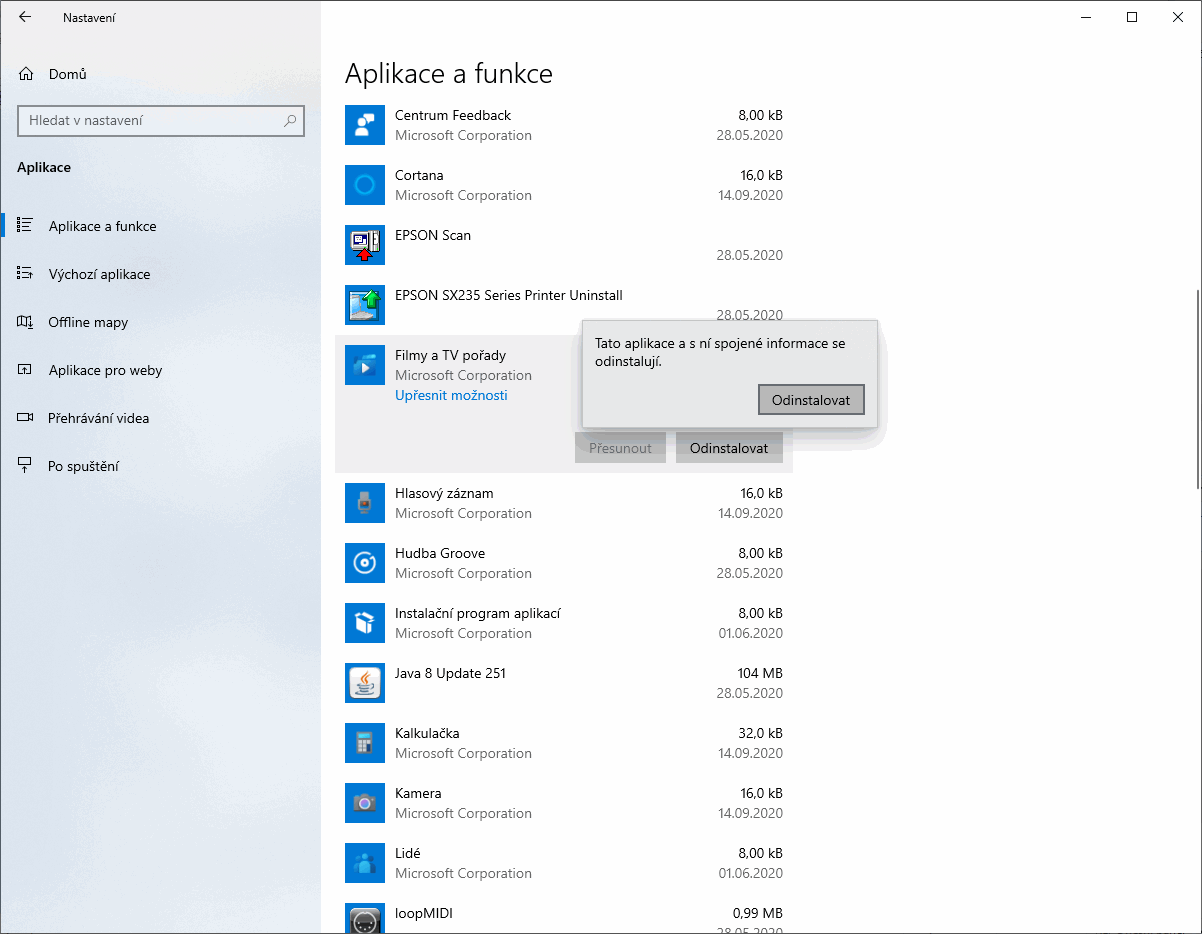
Task: Open the Offline mapy section
Action: point(160,322)
